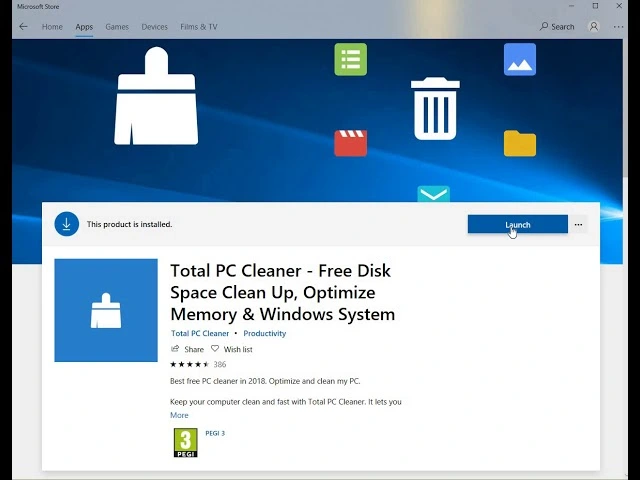Image resolution: width=640 pixels, height=480 pixels.
Task: Click the green list icon in banner
Action: click(x=351, y=60)
